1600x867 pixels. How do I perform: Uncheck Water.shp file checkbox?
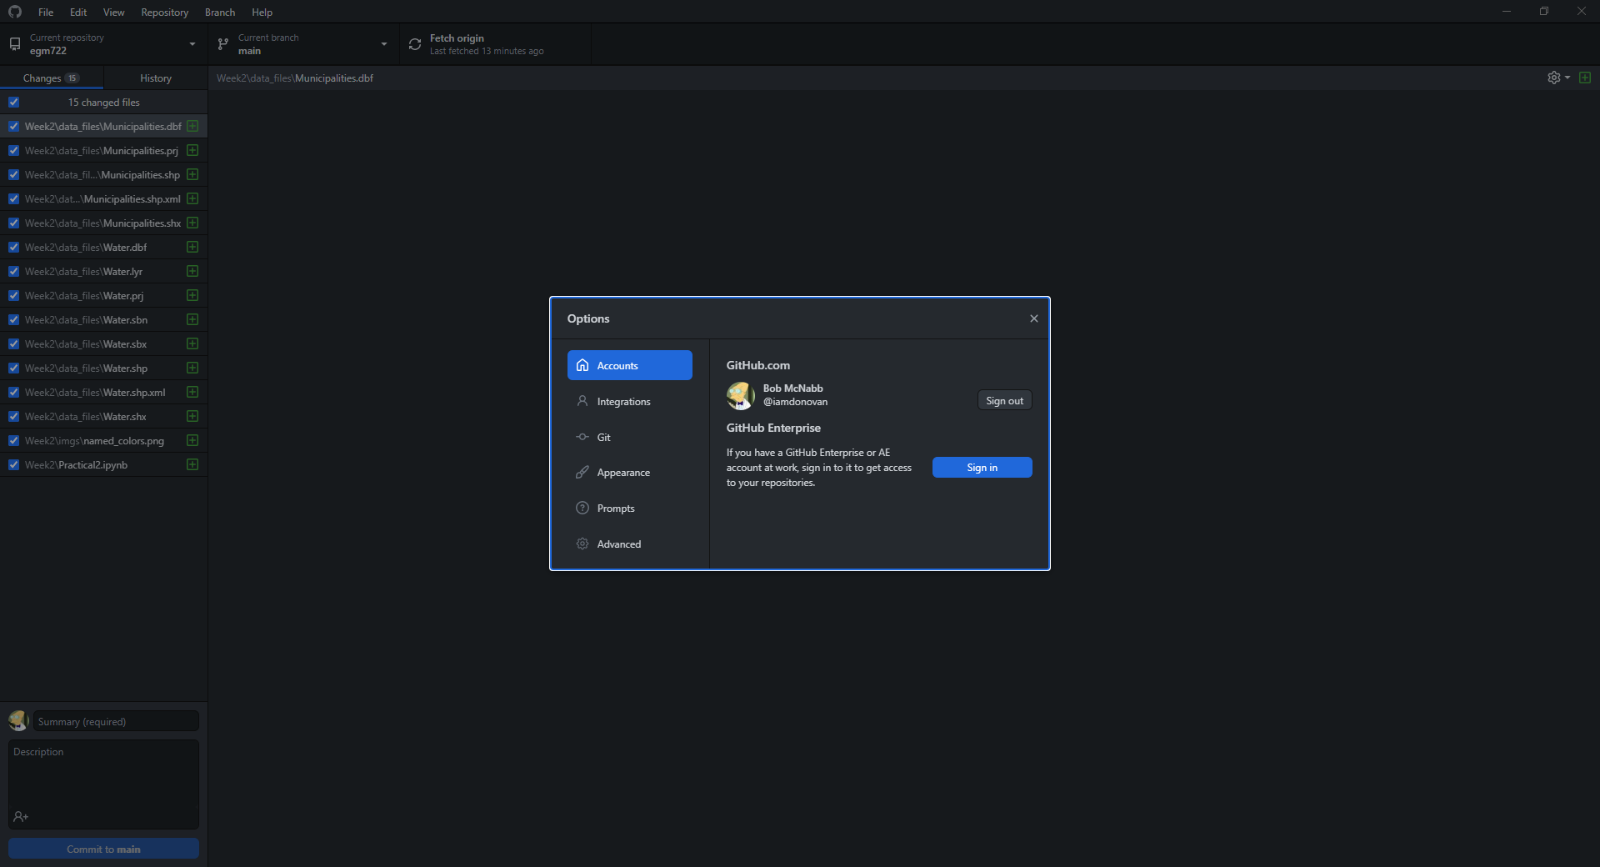pos(14,368)
